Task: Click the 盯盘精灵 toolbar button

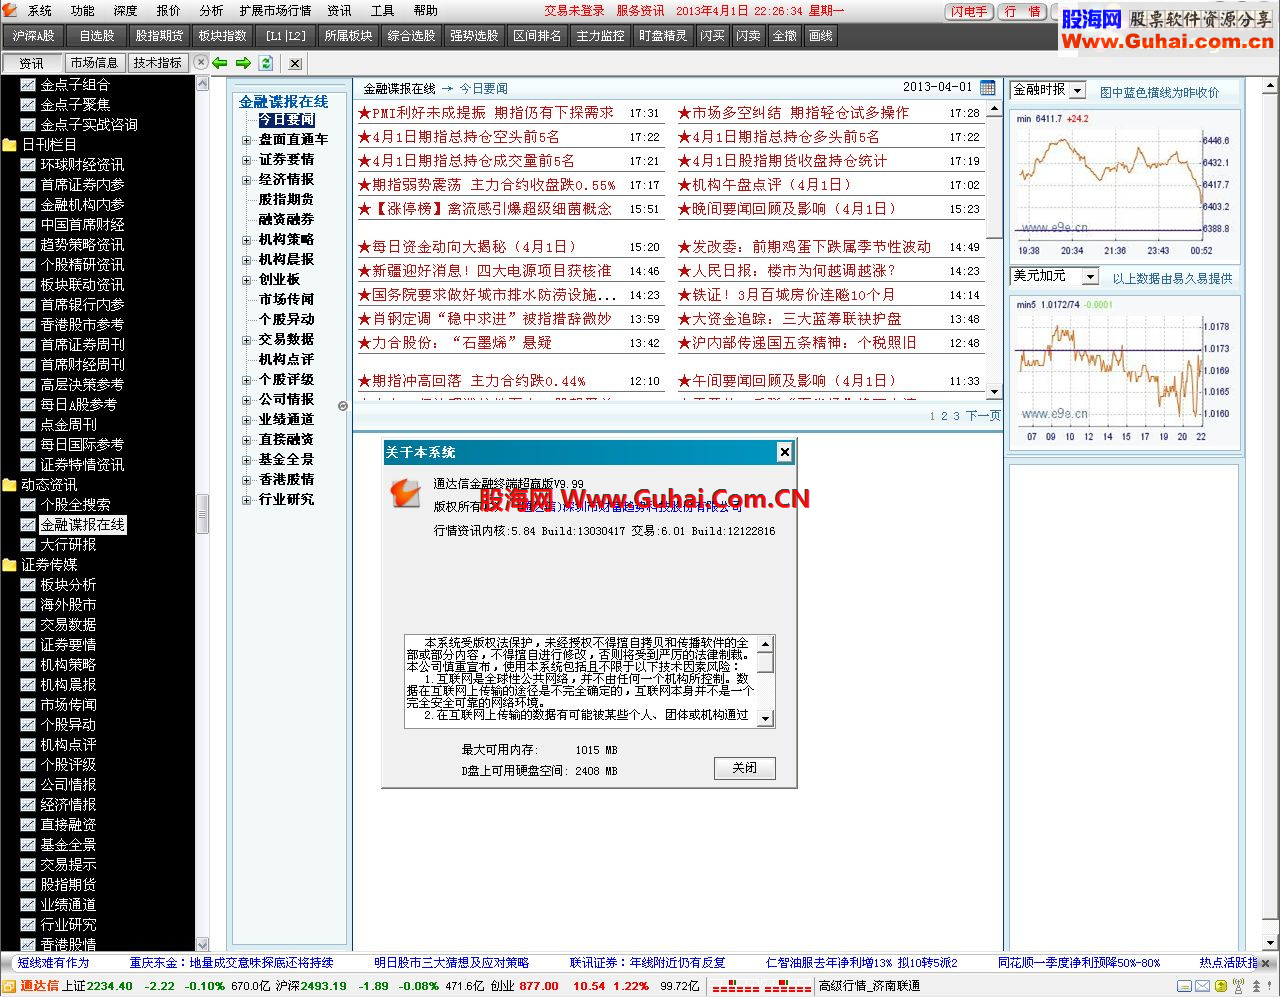Action: click(663, 36)
